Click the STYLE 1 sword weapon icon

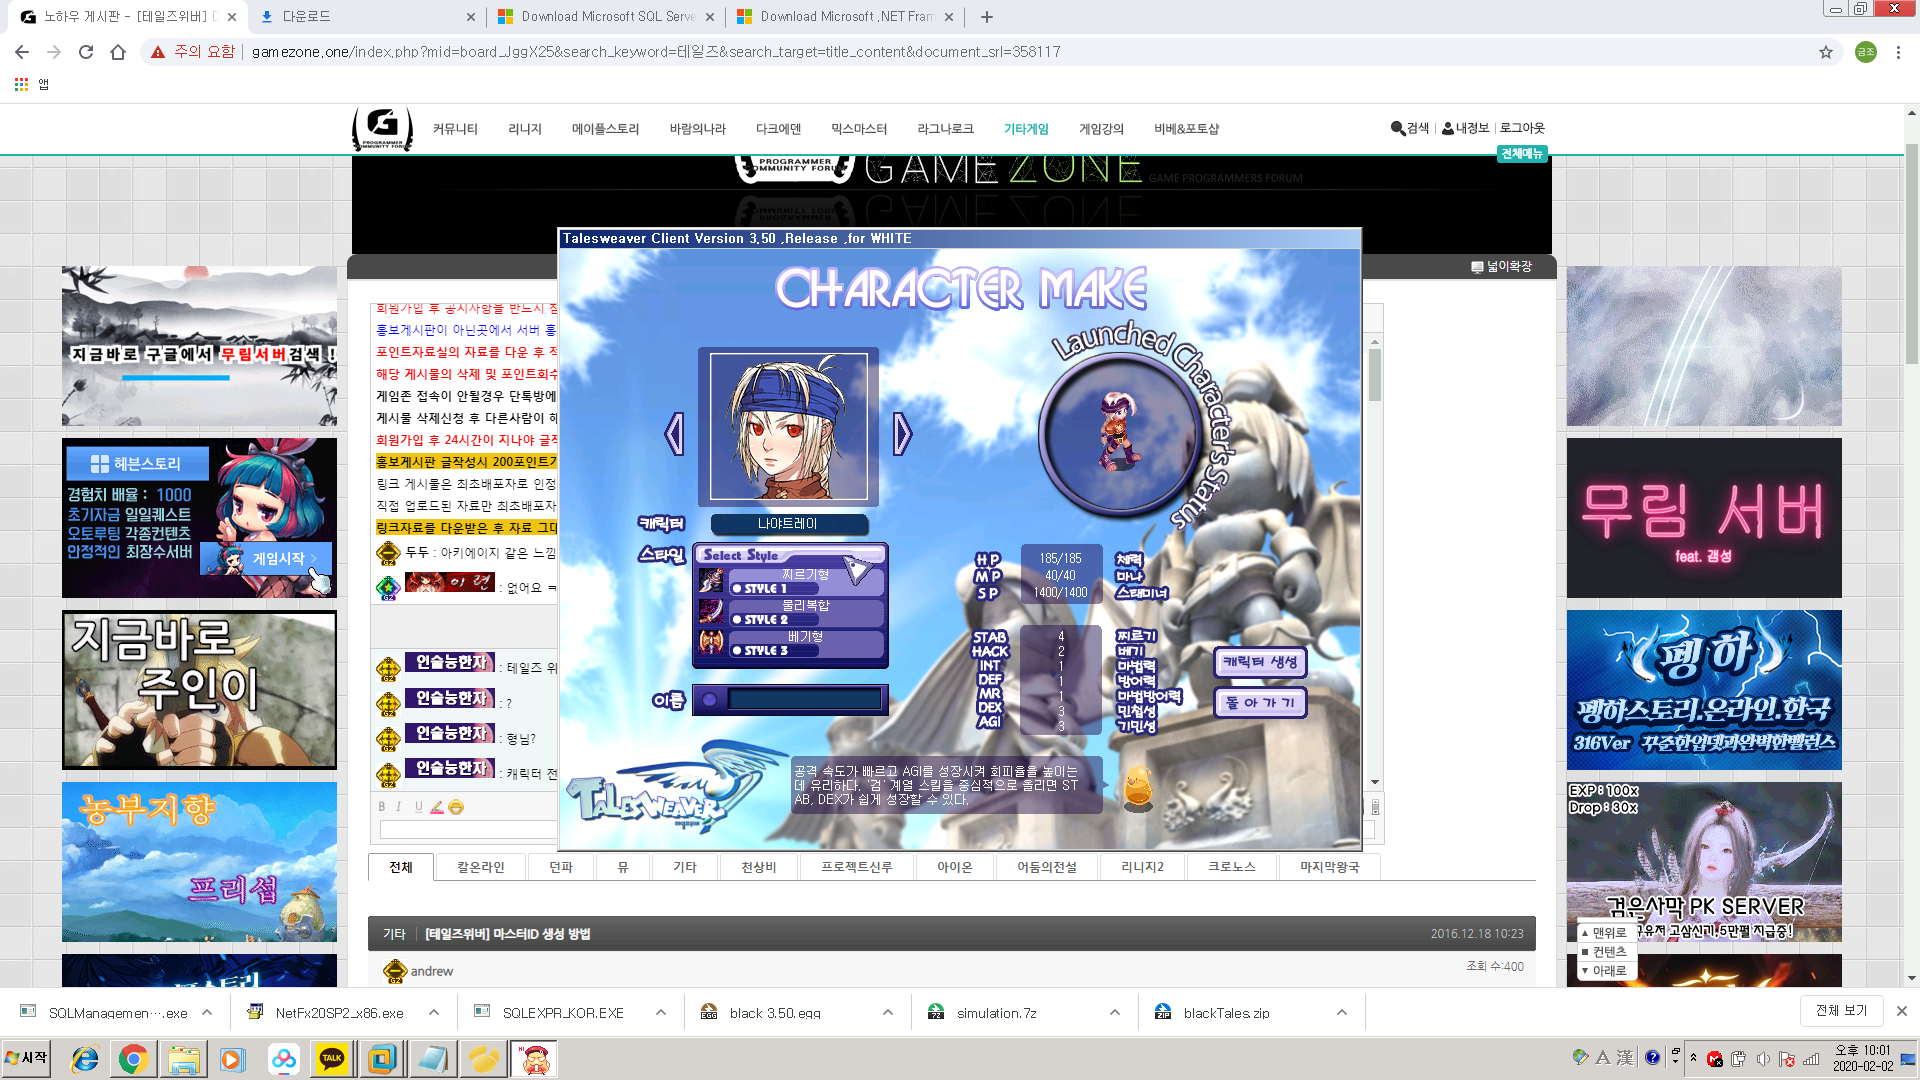coord(711,580)
